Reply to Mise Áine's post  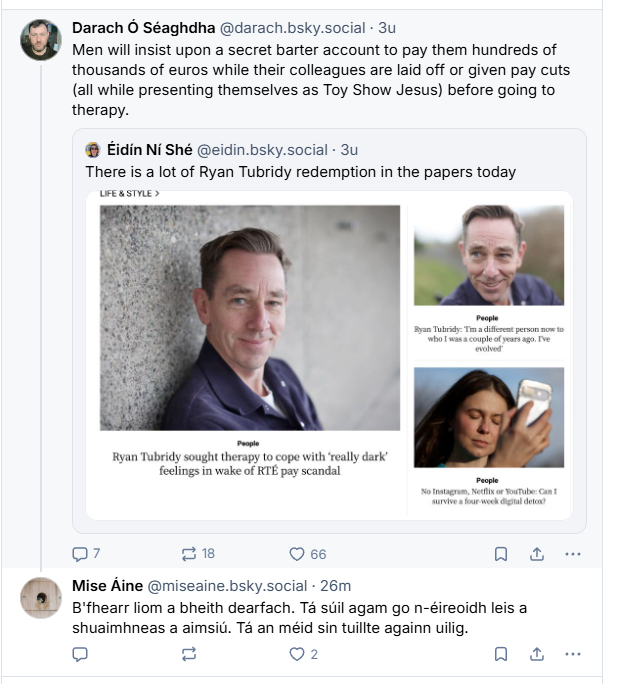click(x=81, y=654)
